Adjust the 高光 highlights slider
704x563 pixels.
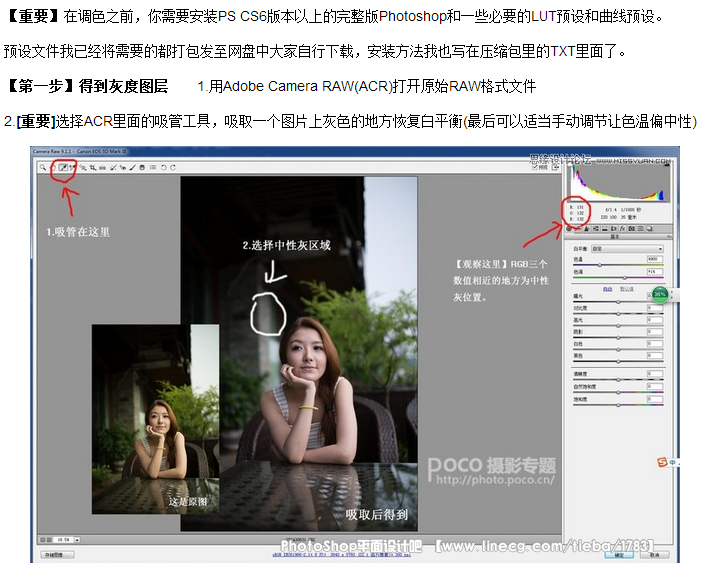[618, 325]
